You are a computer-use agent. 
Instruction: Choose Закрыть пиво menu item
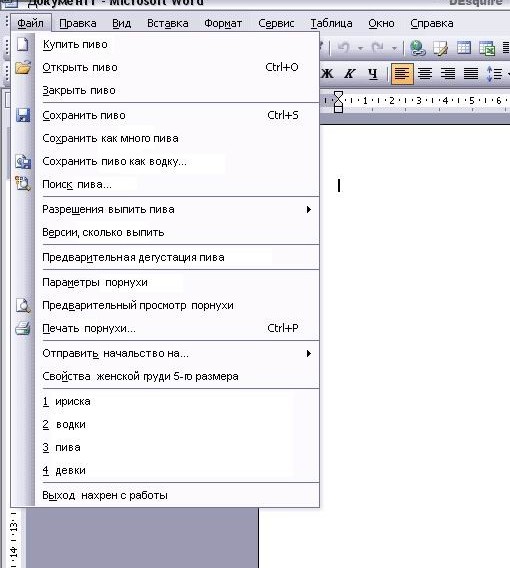point(177,90)
